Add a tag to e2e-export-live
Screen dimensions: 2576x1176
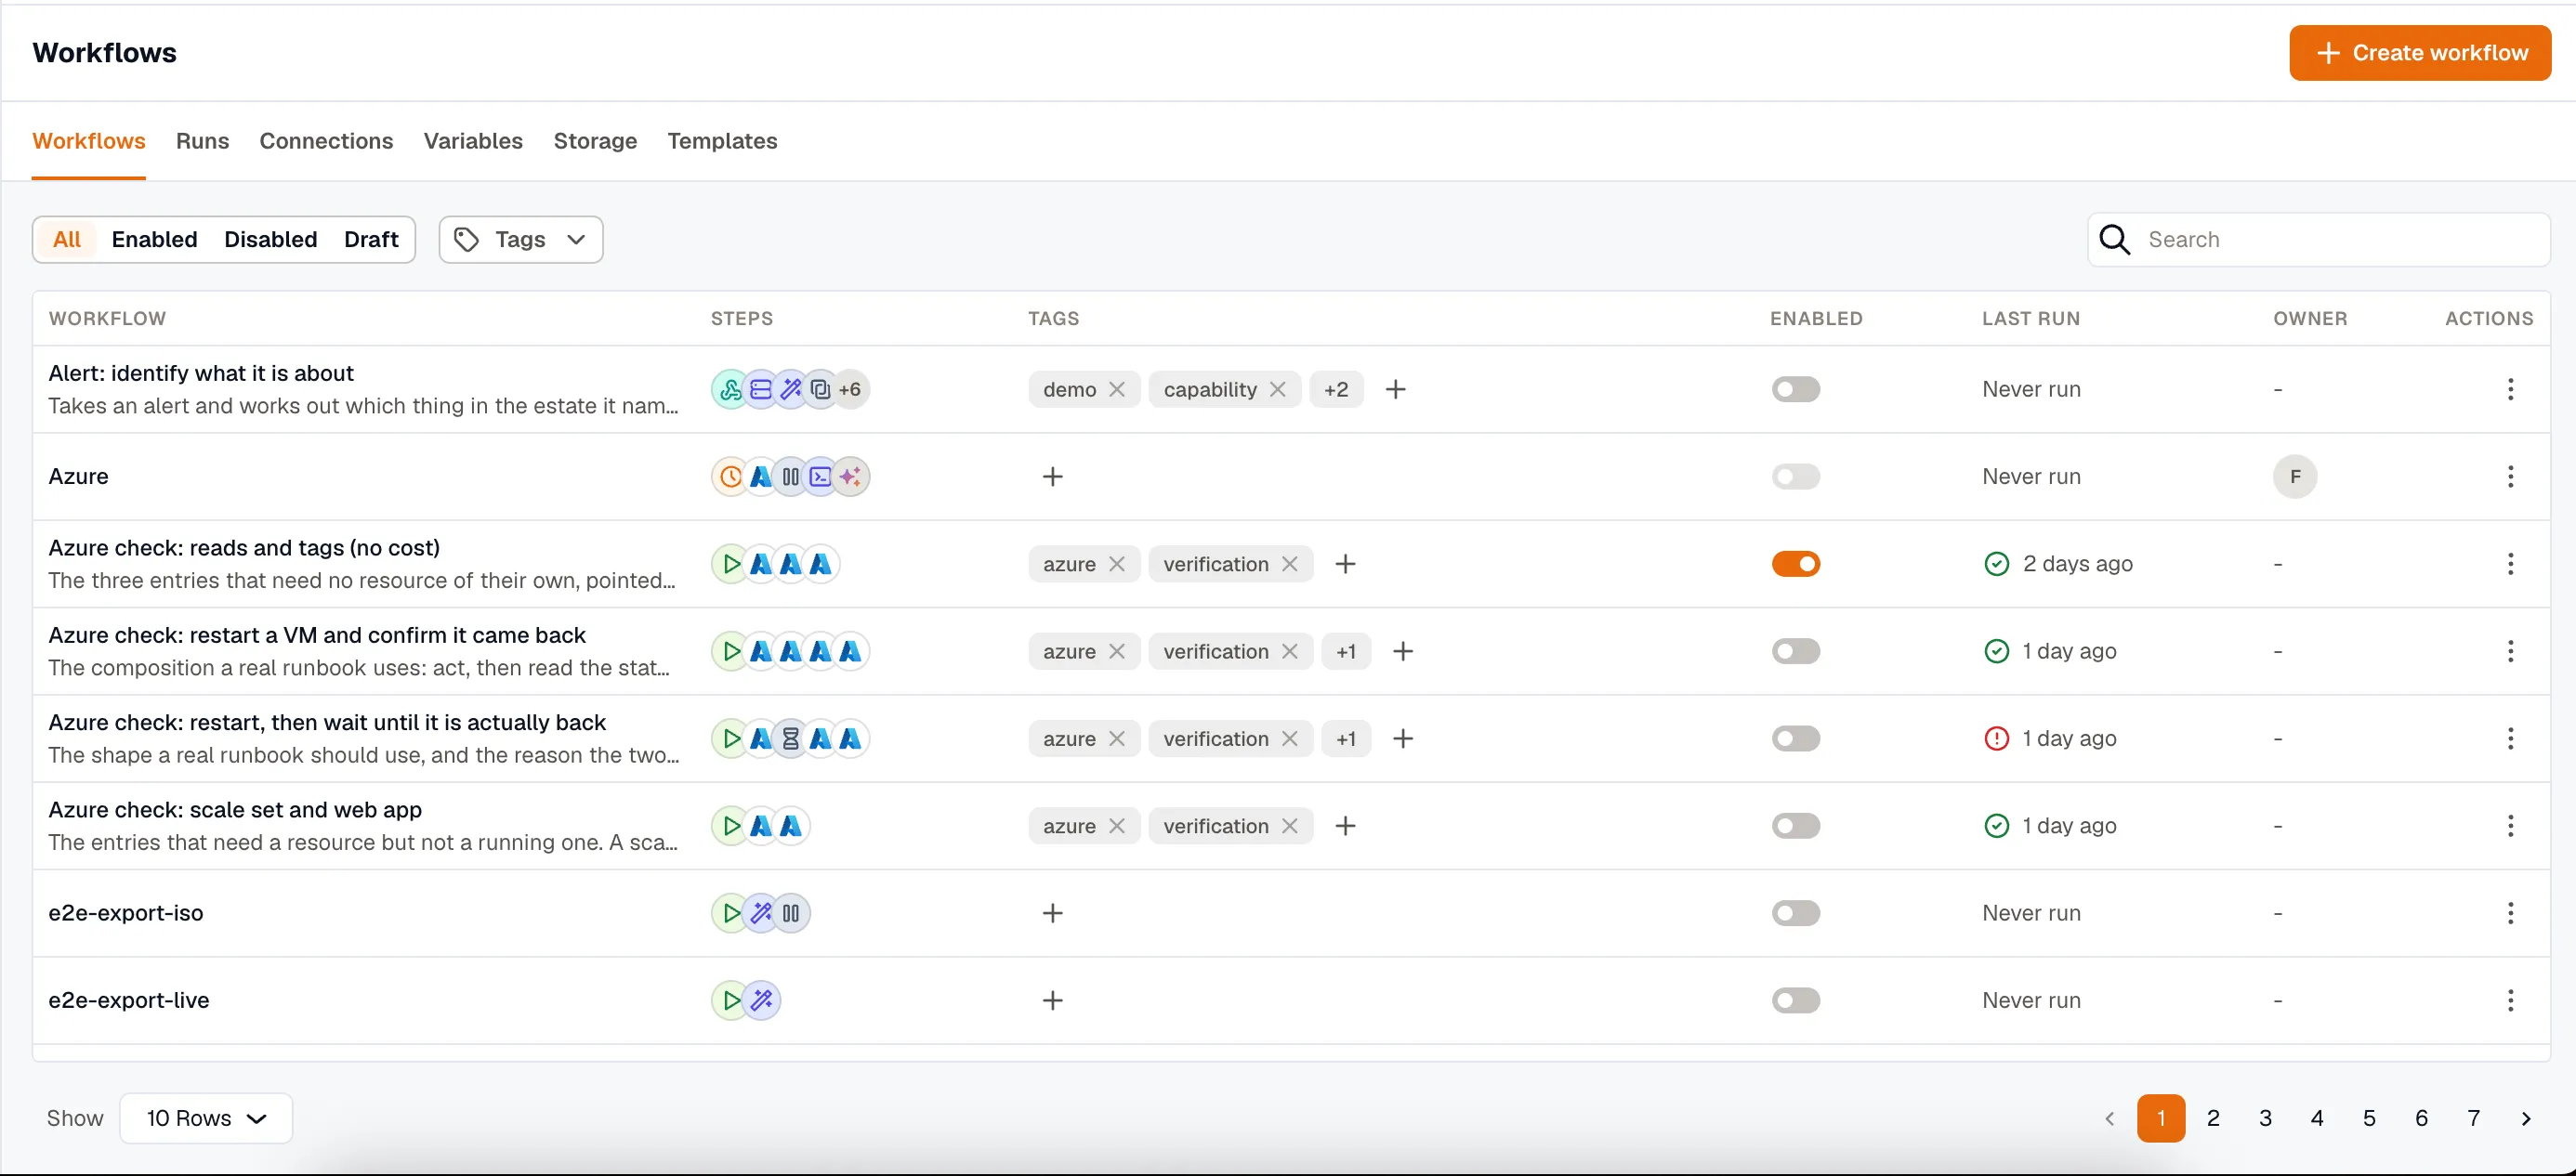click(1052, 1000)
